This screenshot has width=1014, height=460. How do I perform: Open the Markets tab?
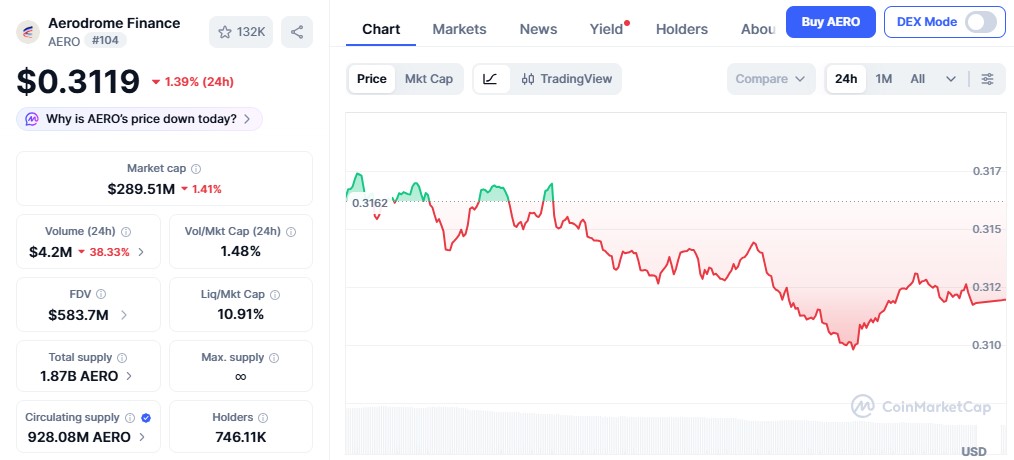pos(459,29)
